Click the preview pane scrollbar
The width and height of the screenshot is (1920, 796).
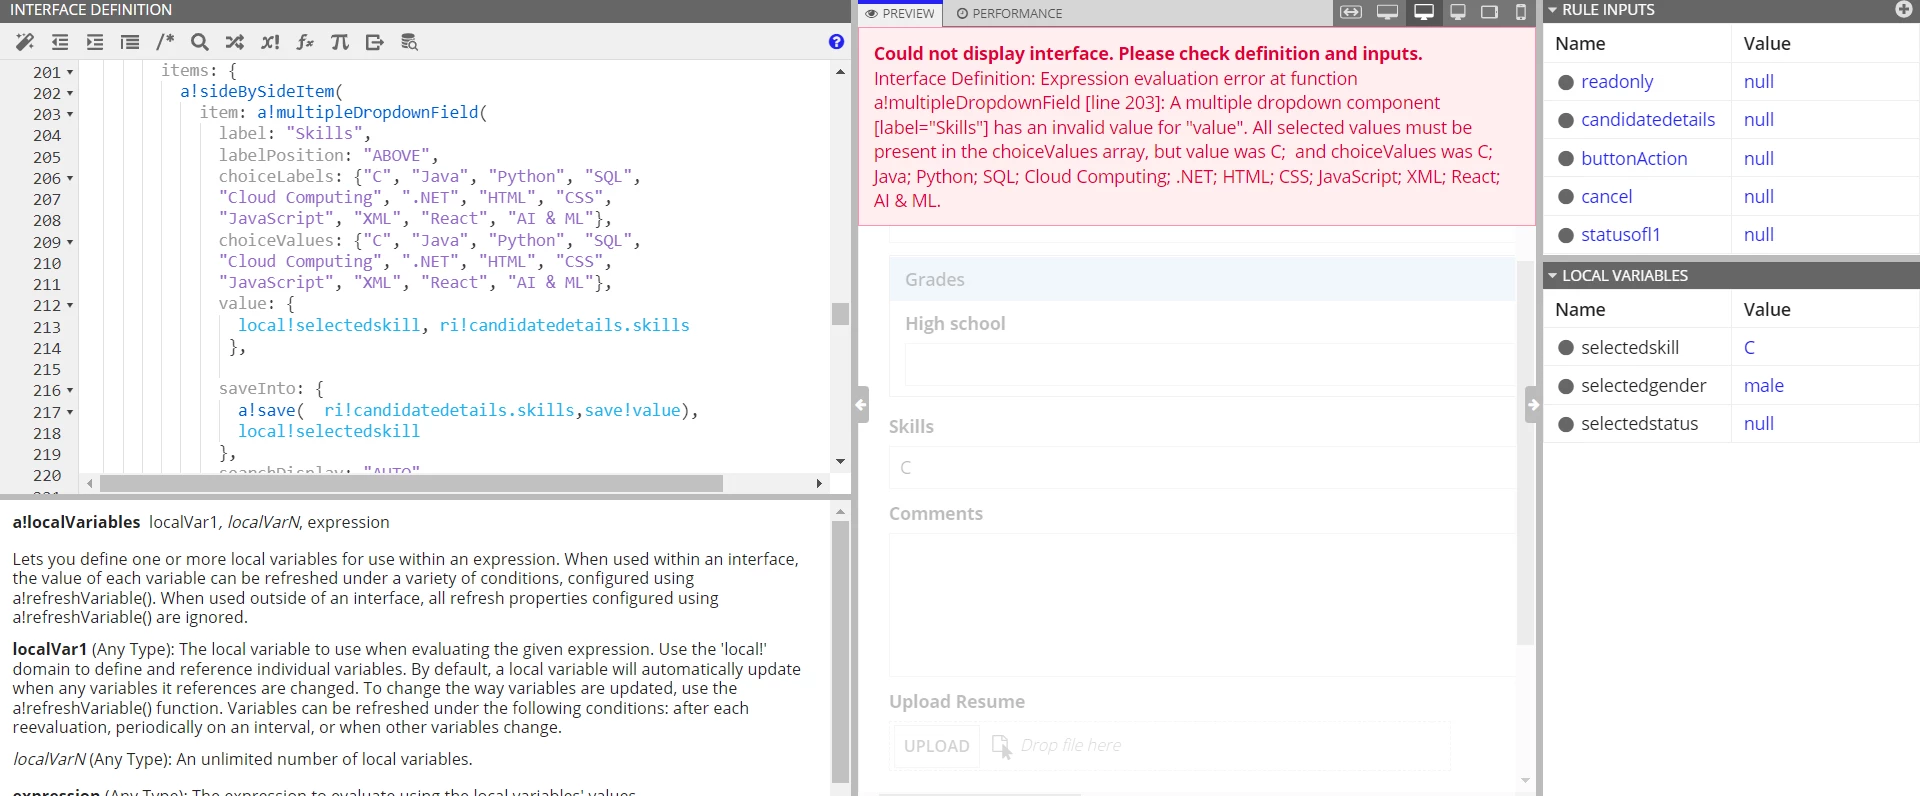coord(1524,455)
